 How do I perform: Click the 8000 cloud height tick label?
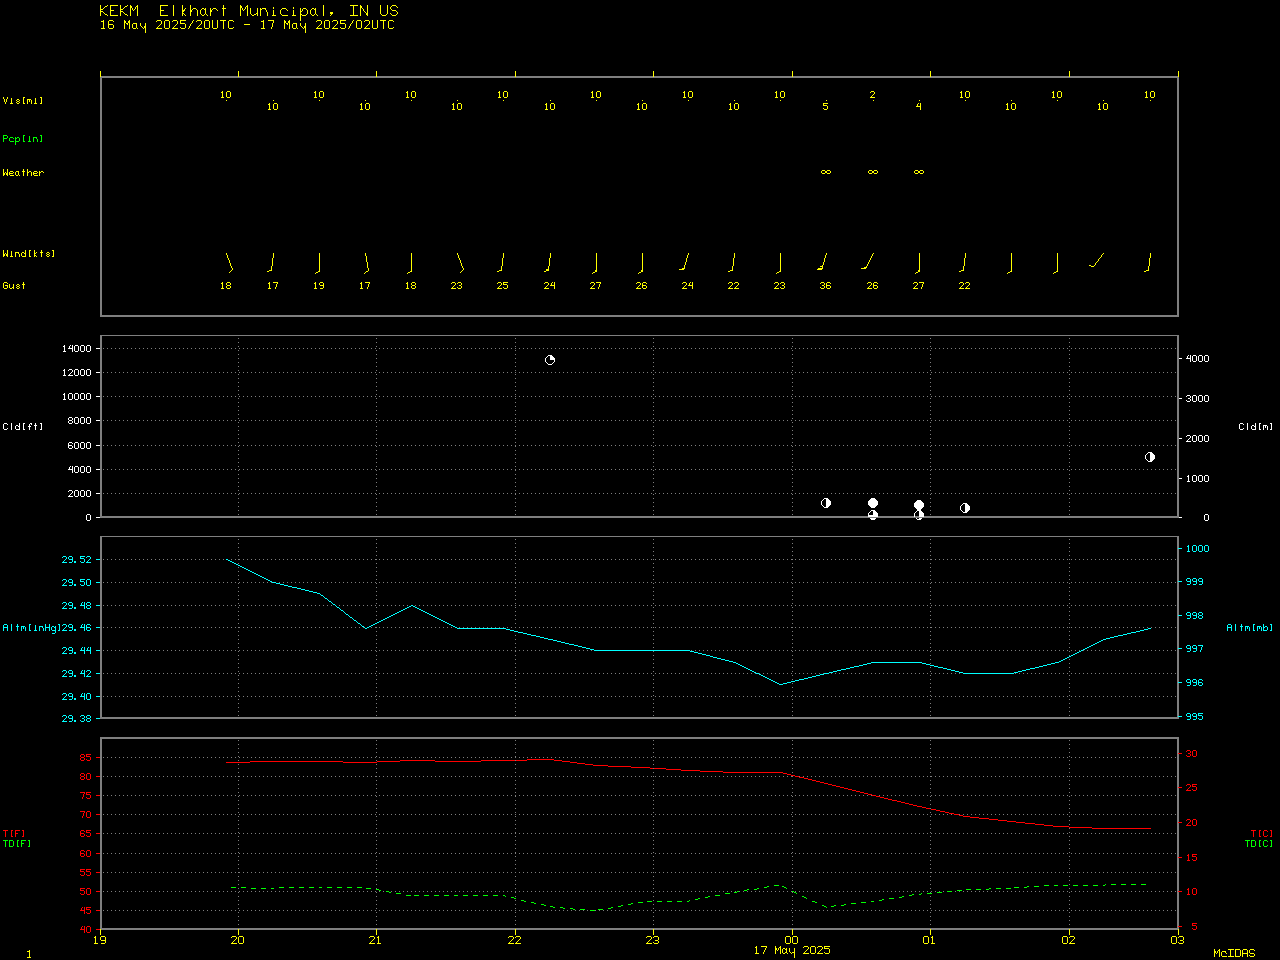[80, 421]
